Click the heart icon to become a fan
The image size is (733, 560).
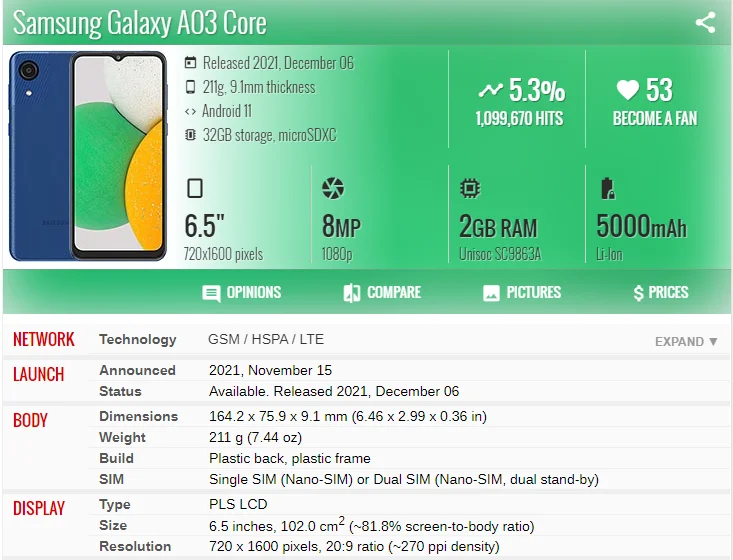(x=627, y=90)
